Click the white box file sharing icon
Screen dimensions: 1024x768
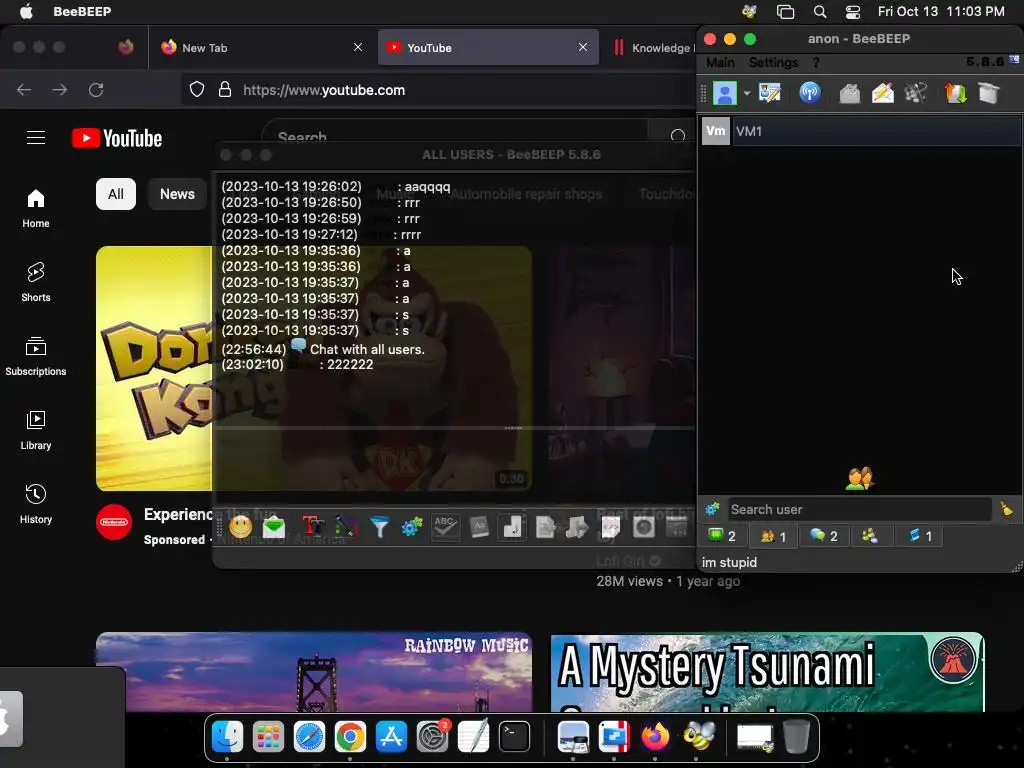(989, 93)
